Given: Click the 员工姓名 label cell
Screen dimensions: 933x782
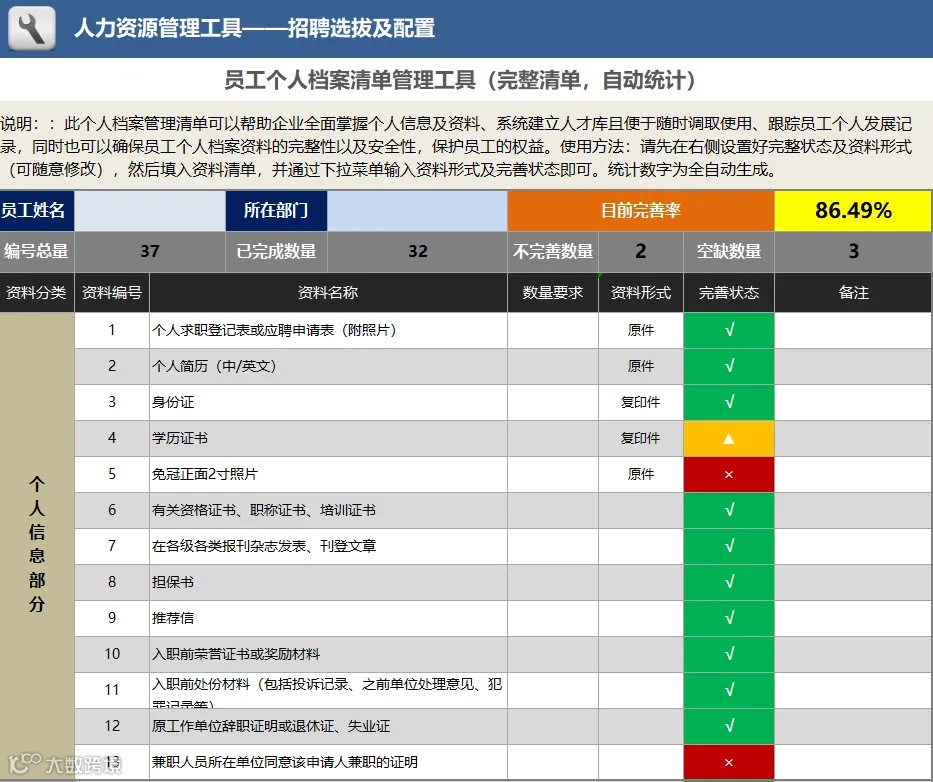Looking at the screenshot, I should (37, 211).
